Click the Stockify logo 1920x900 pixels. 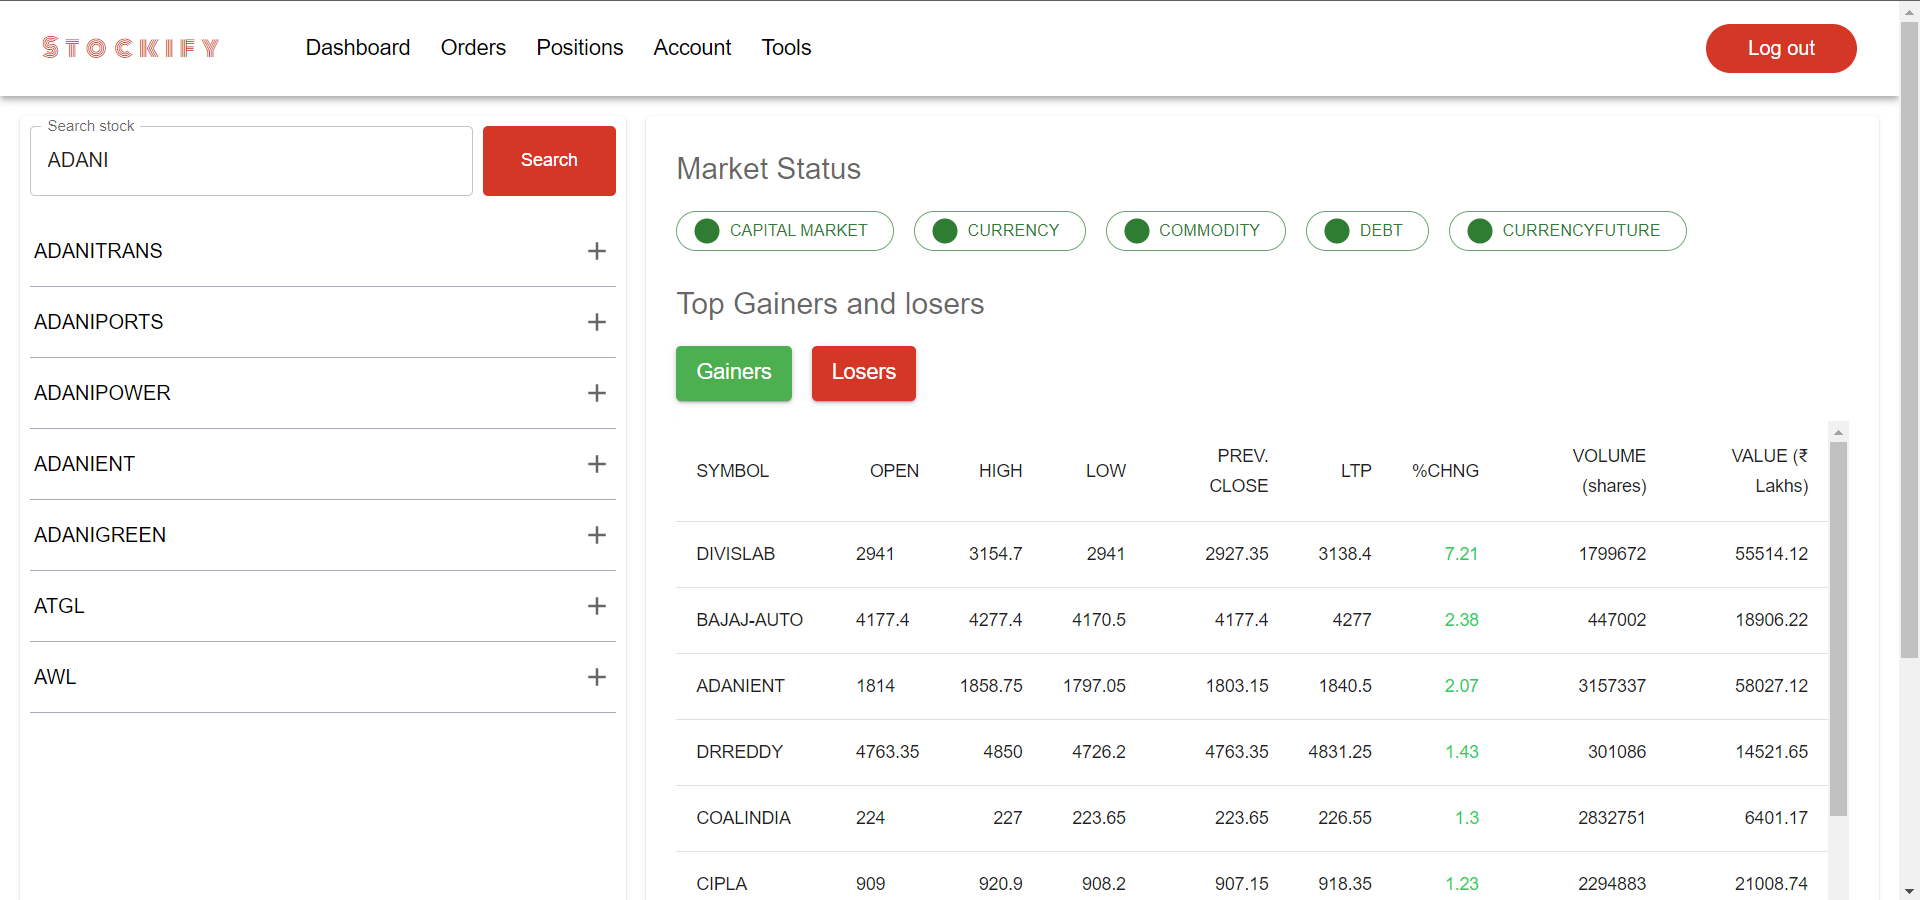[130, 47]
